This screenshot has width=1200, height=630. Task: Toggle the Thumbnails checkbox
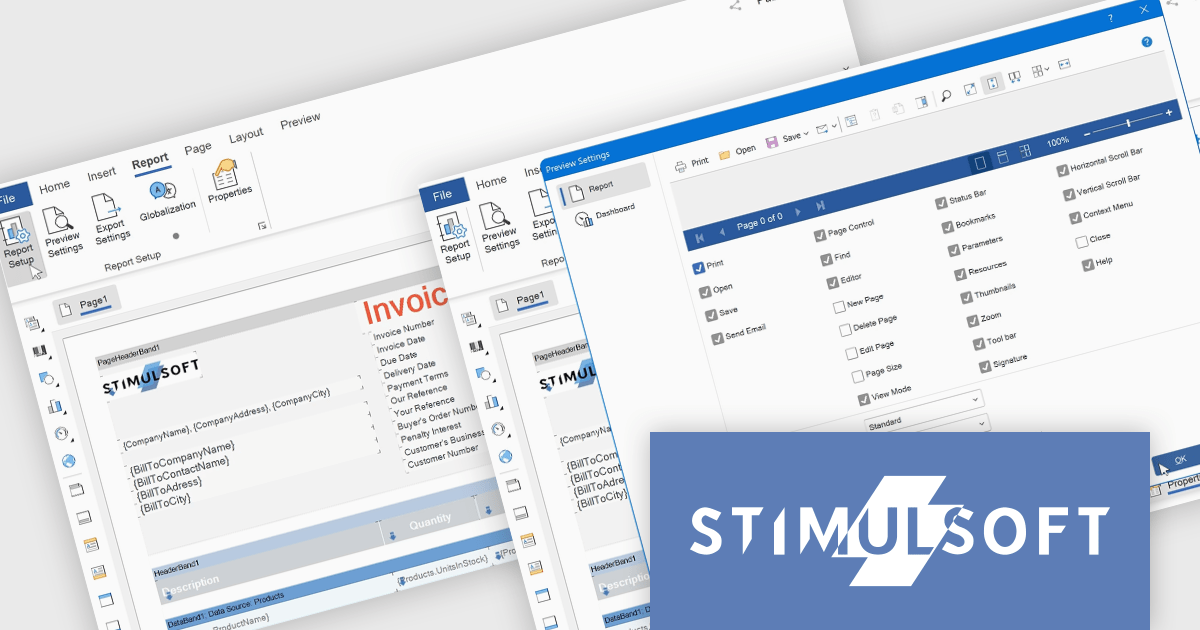point(966,297)
